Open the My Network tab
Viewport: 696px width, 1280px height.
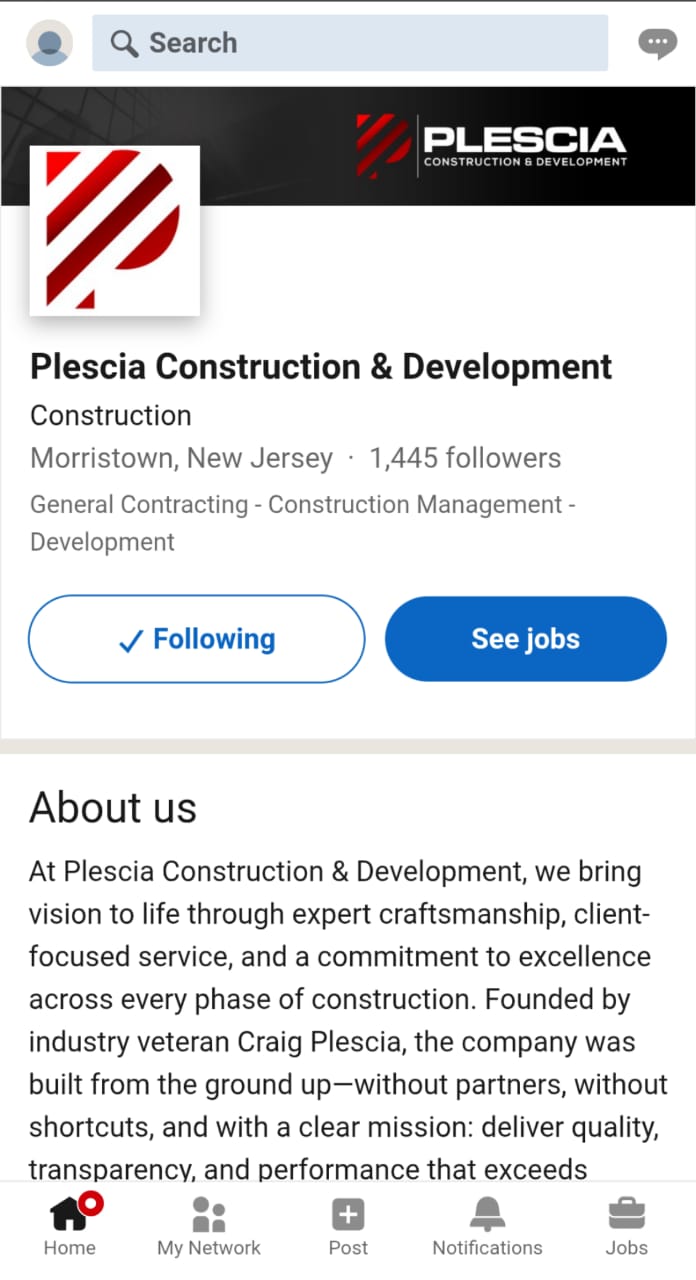coord(209,1226)
